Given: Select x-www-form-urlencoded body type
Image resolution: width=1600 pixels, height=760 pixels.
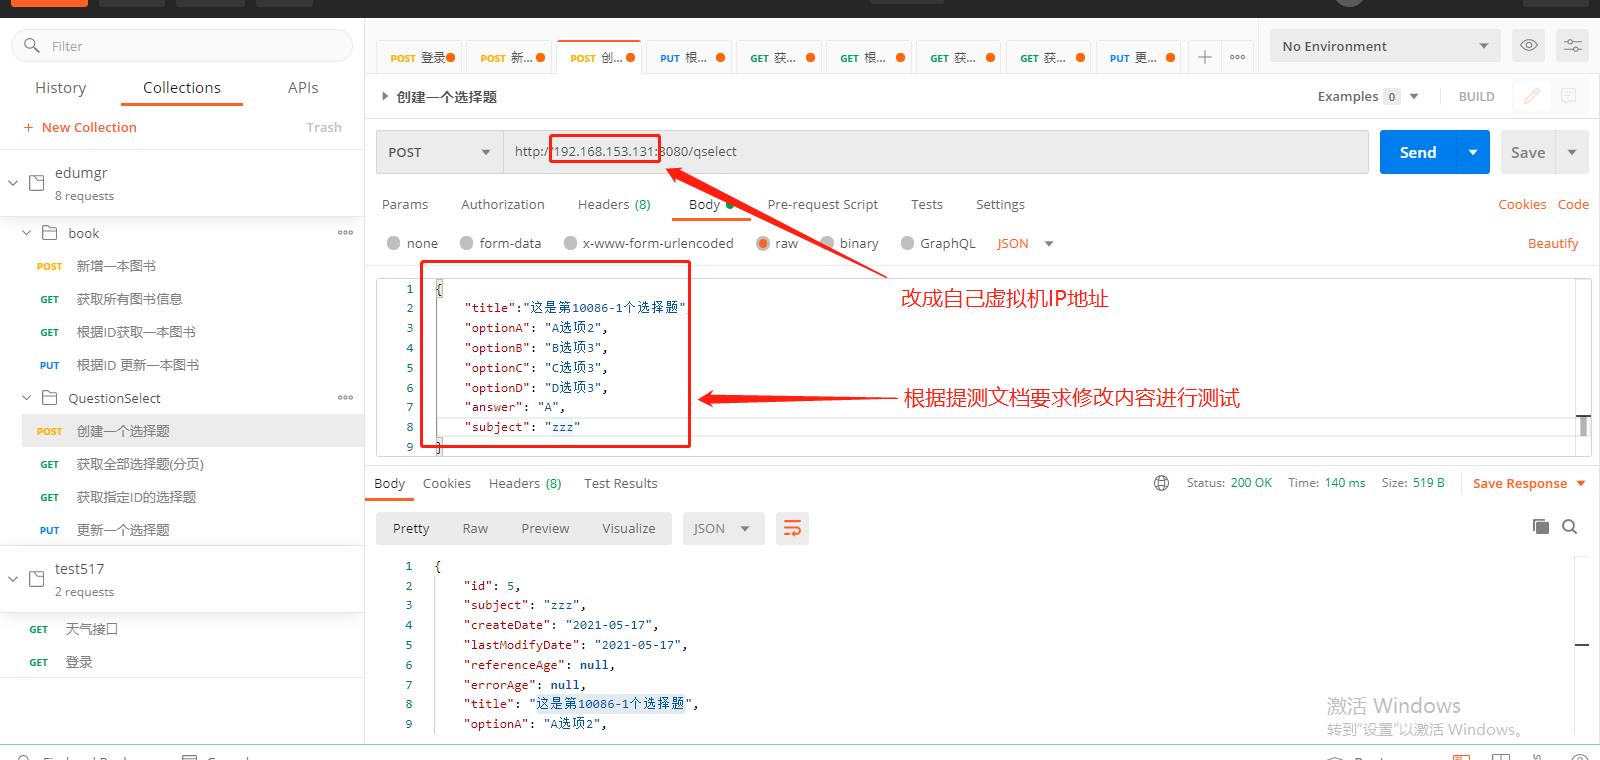Looking at the screenshot, I should (570, 243).
